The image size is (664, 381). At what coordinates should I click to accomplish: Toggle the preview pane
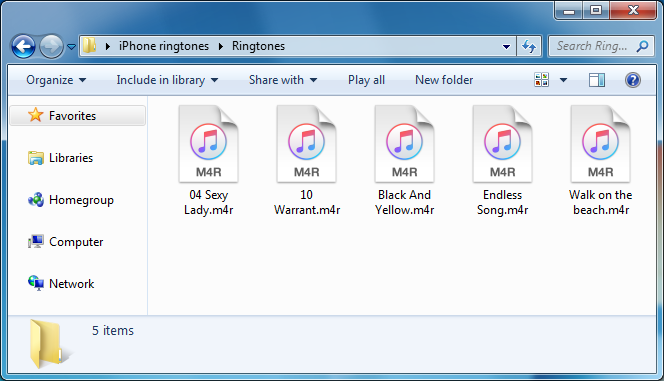coord(597,80)
